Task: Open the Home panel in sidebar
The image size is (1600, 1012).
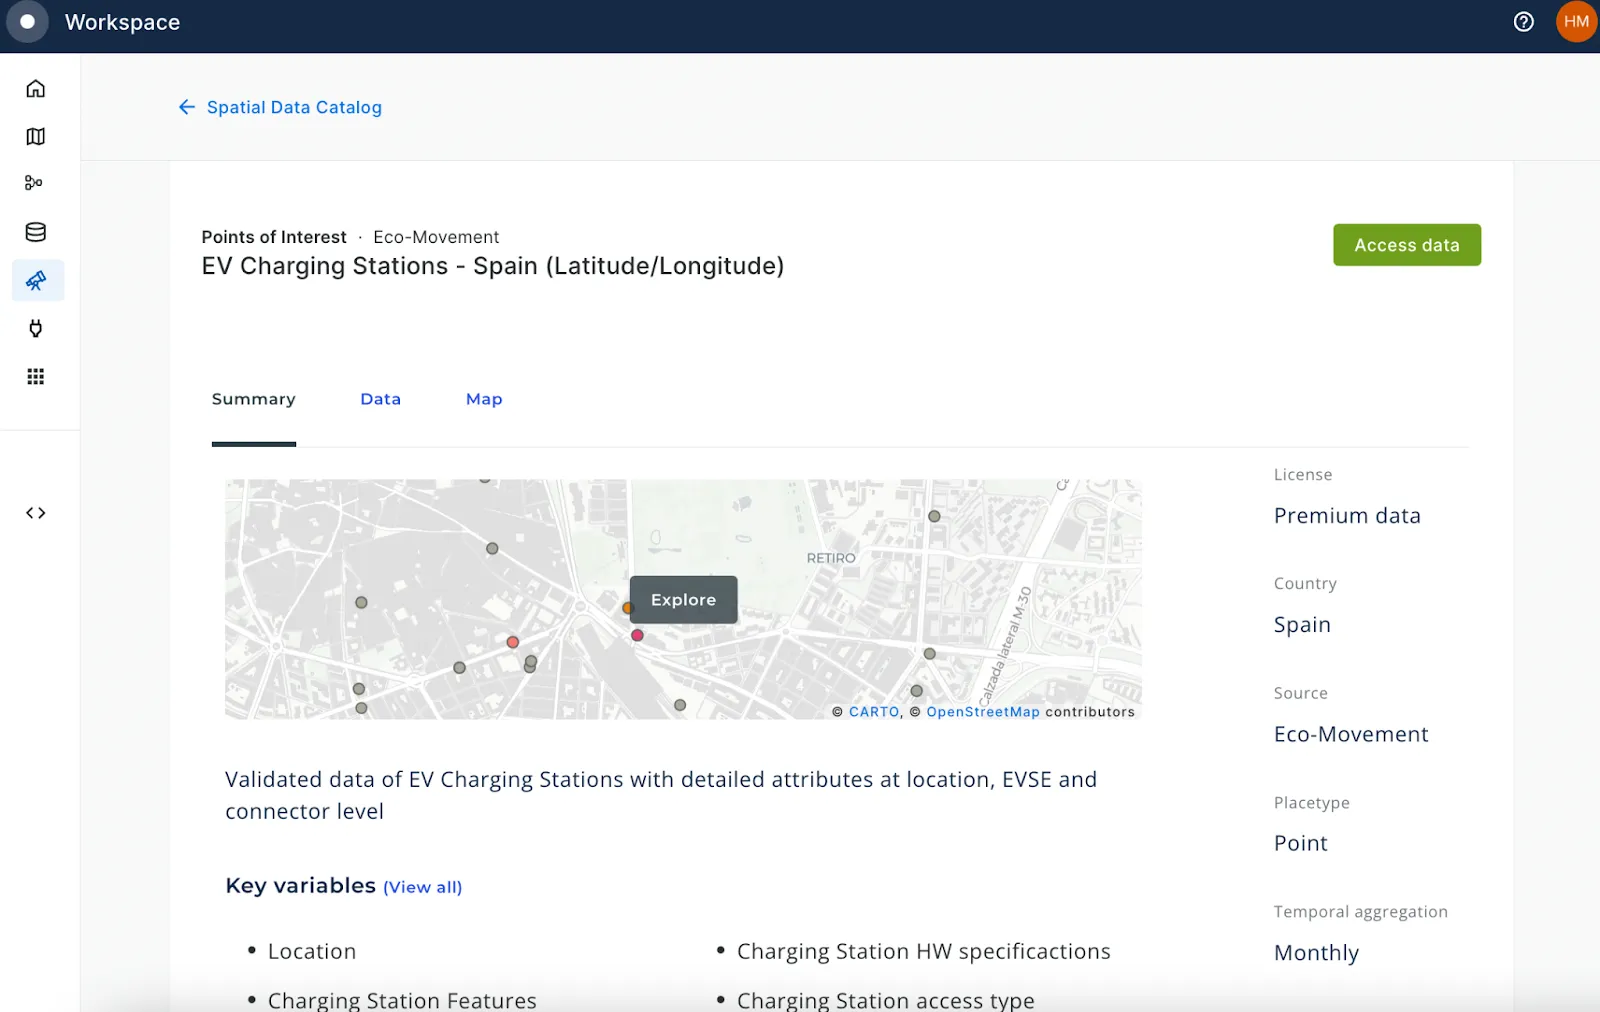Action: (35, 88)
